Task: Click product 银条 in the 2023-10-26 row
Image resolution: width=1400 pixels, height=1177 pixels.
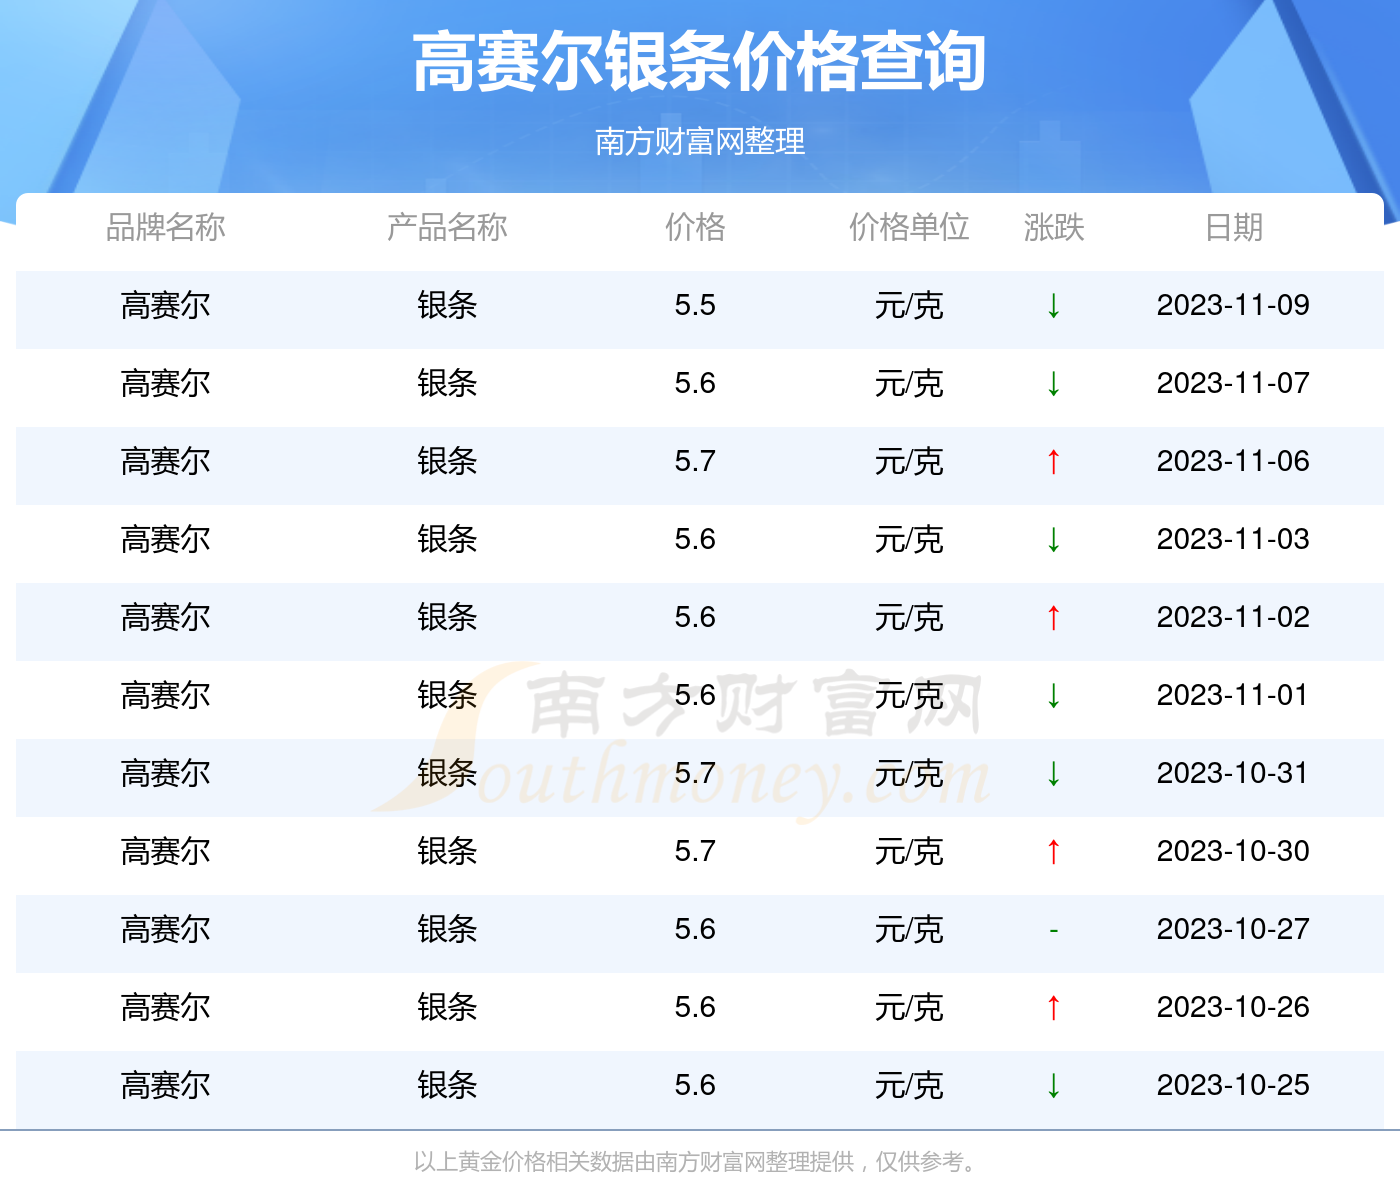Action: (x=447, y=1007)
